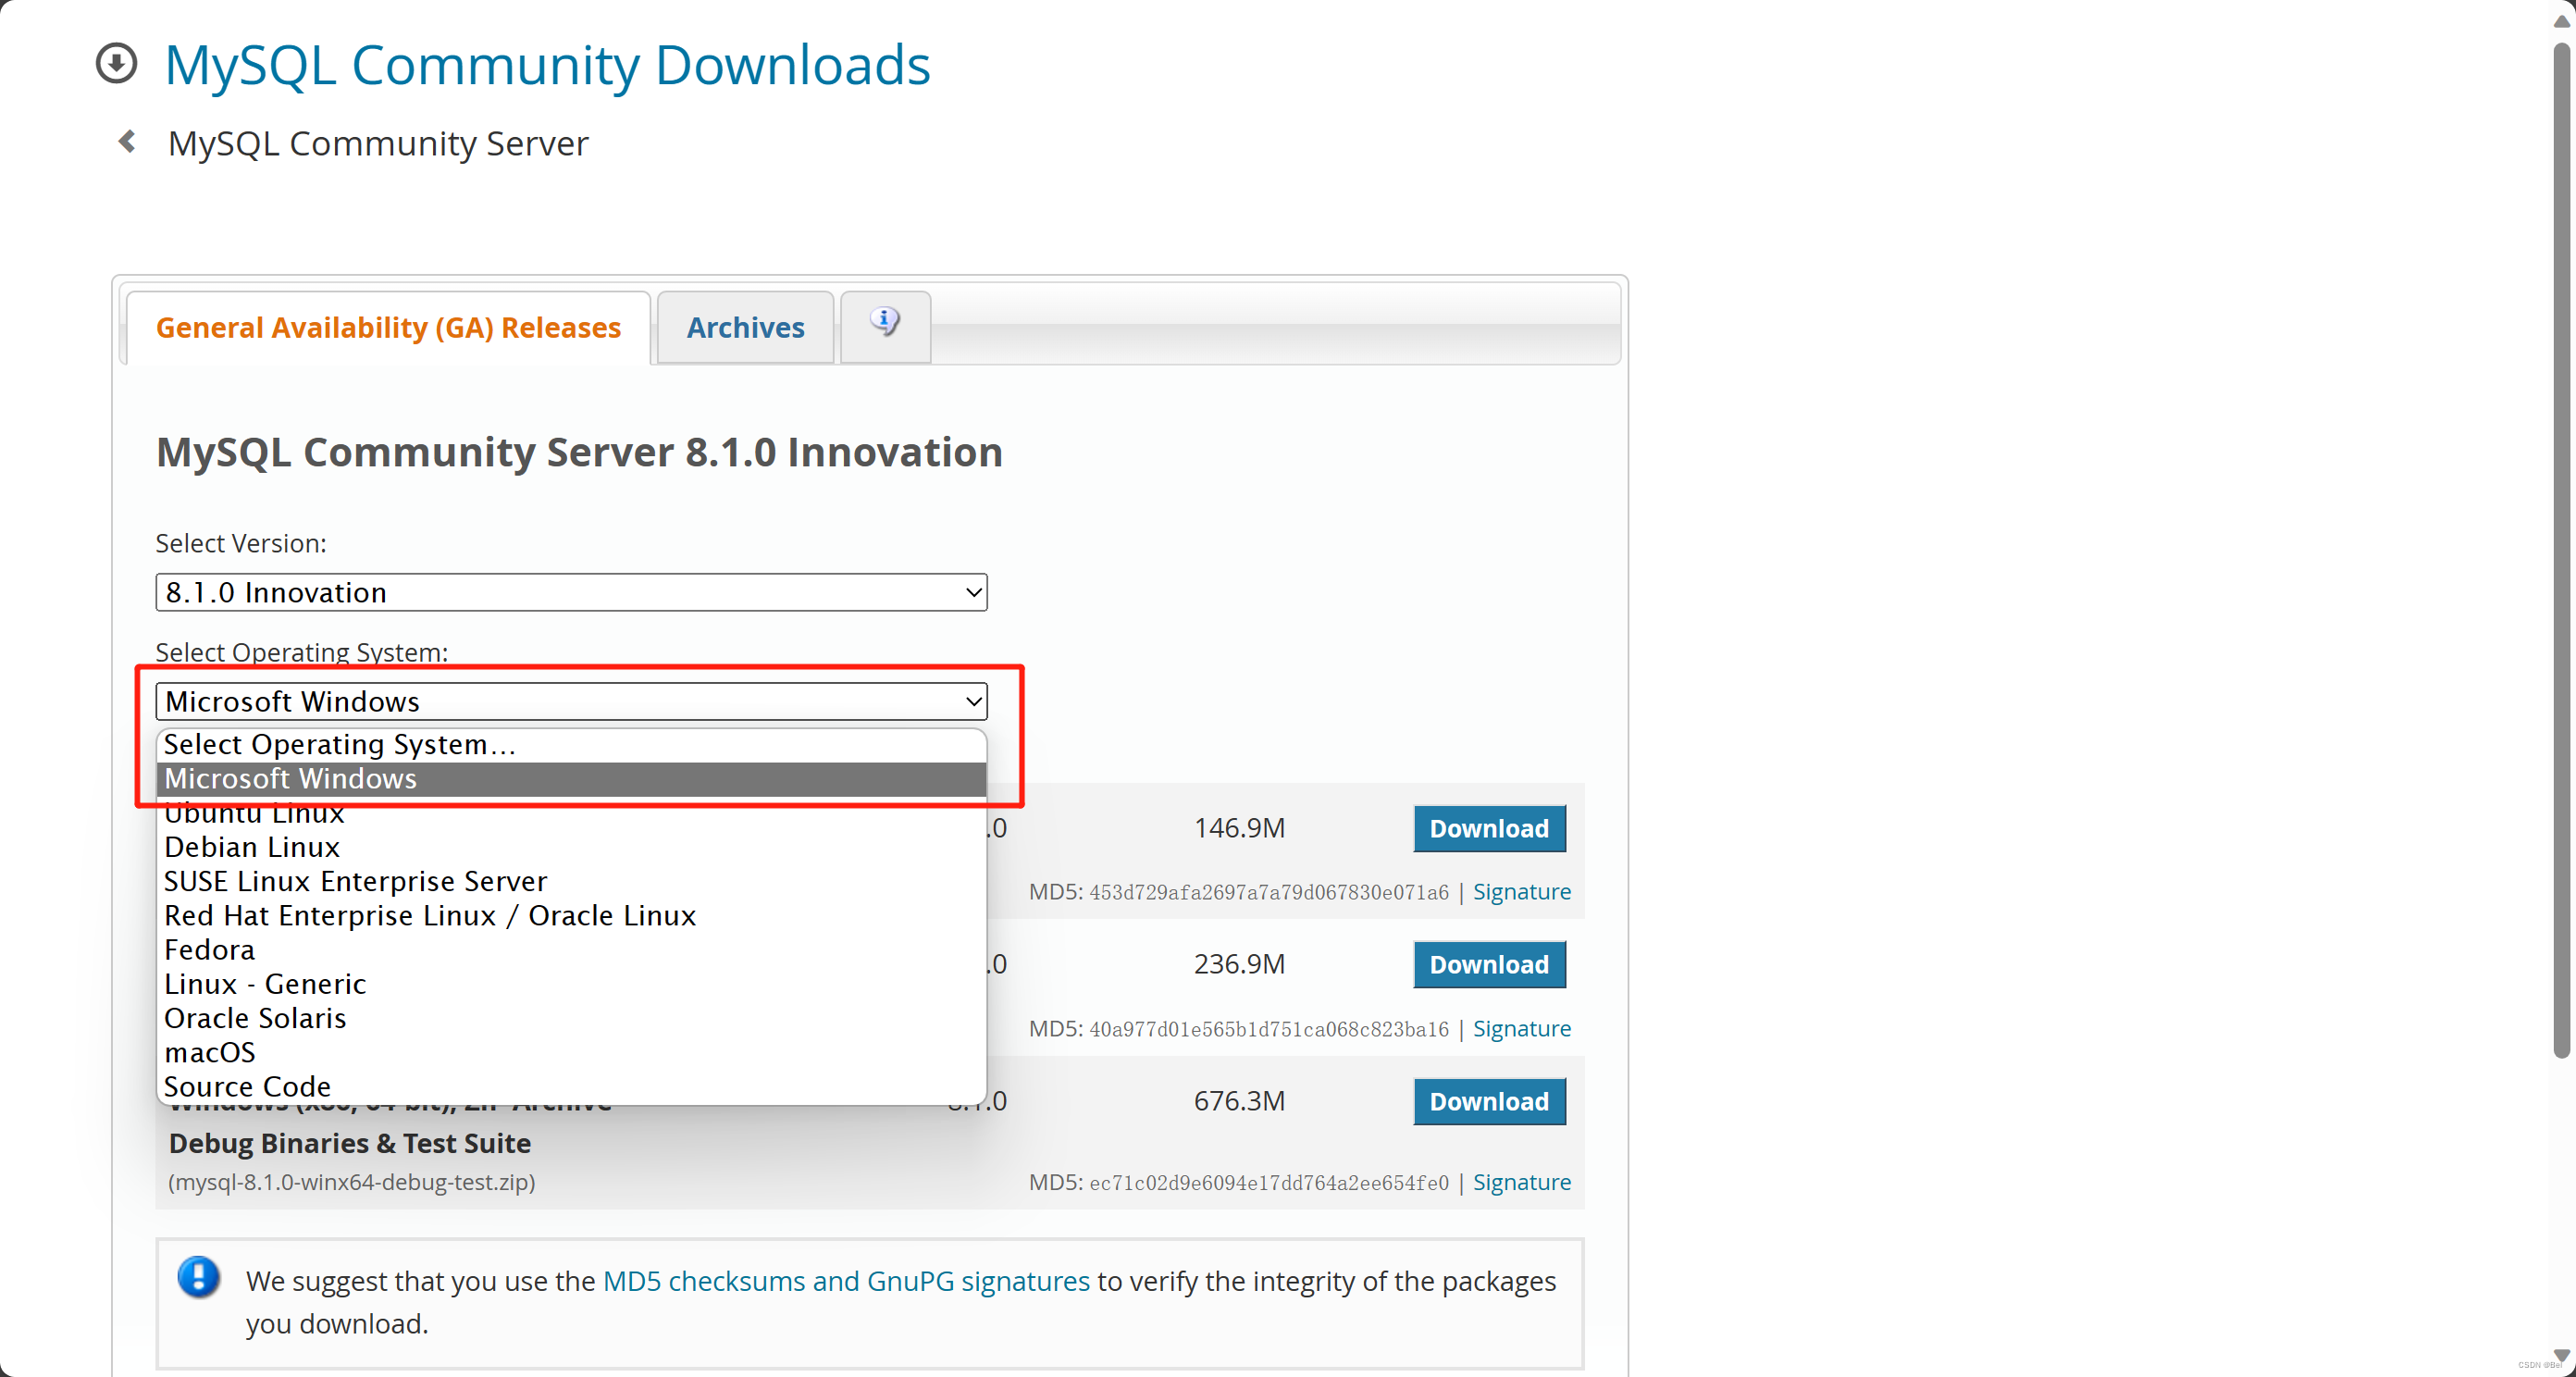This screenshot has height=1377, width=2576.
Task: Choose the Source Code option
Action: coord(247,1086)
